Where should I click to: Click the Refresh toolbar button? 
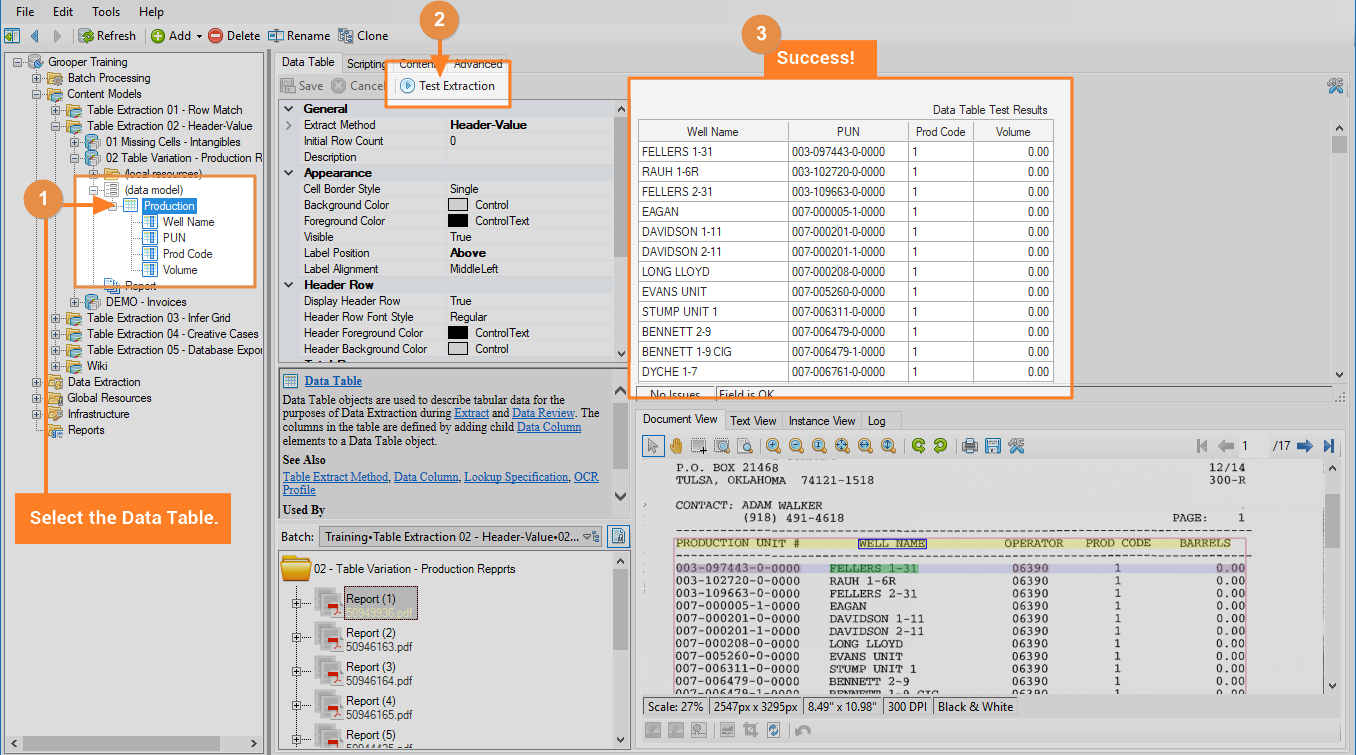[107, 36]
